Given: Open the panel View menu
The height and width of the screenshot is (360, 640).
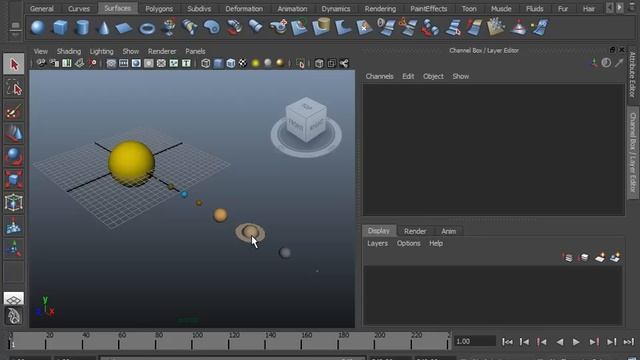Looking at the screenshot, I should (40, 51).
